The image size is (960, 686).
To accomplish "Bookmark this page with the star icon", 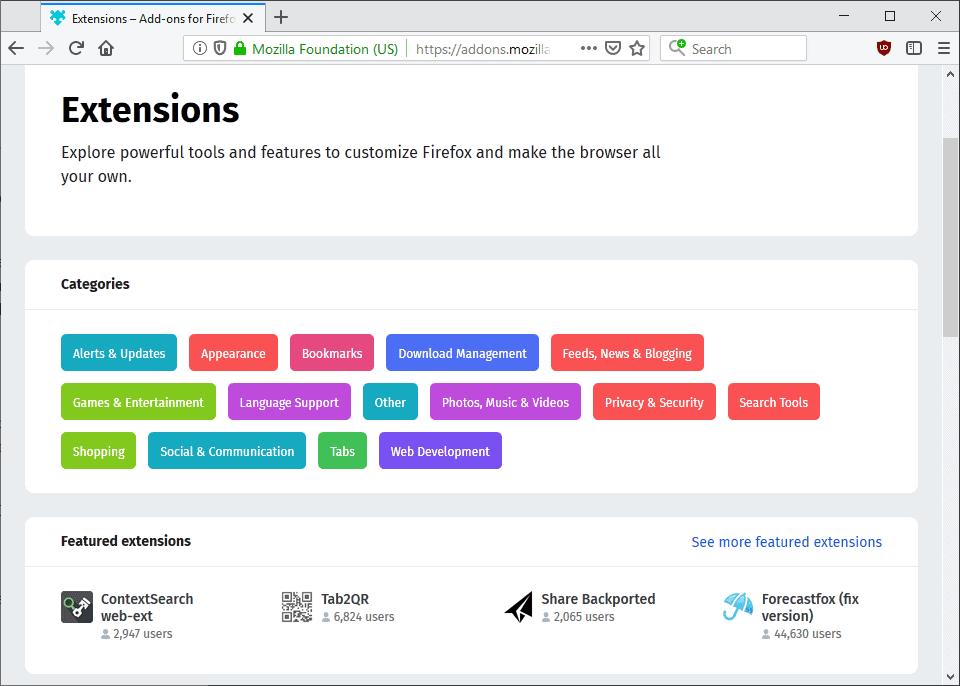I will tap(637, 47).
